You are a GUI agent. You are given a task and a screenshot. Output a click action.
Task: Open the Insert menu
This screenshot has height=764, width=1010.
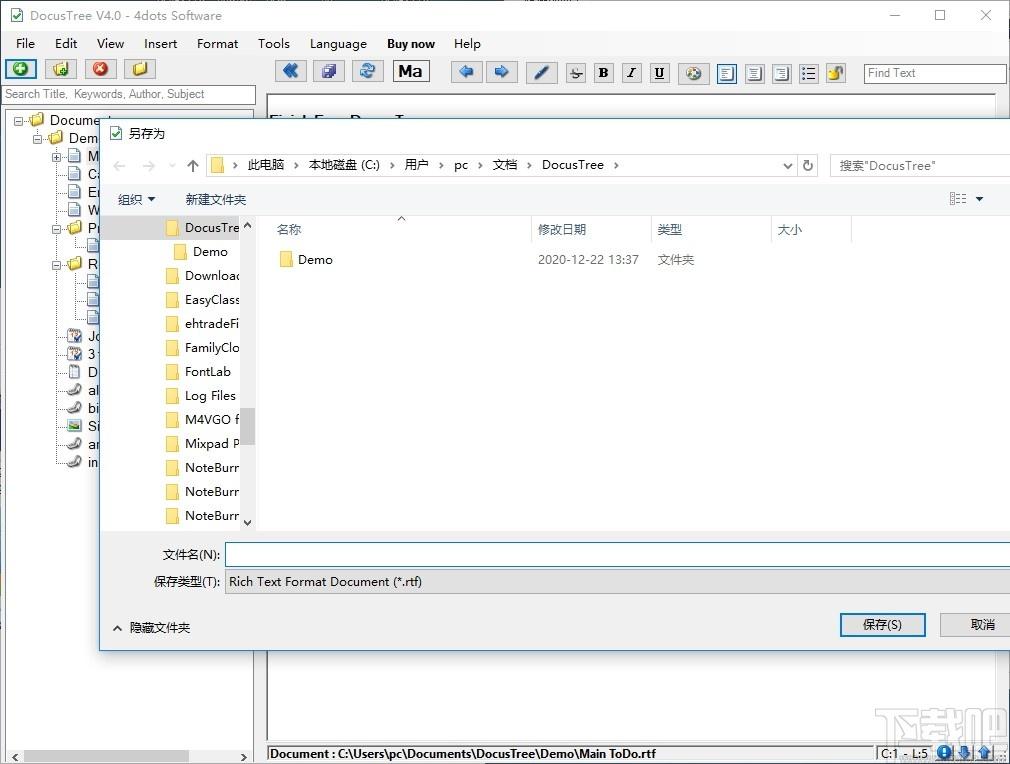pos(160,43)
